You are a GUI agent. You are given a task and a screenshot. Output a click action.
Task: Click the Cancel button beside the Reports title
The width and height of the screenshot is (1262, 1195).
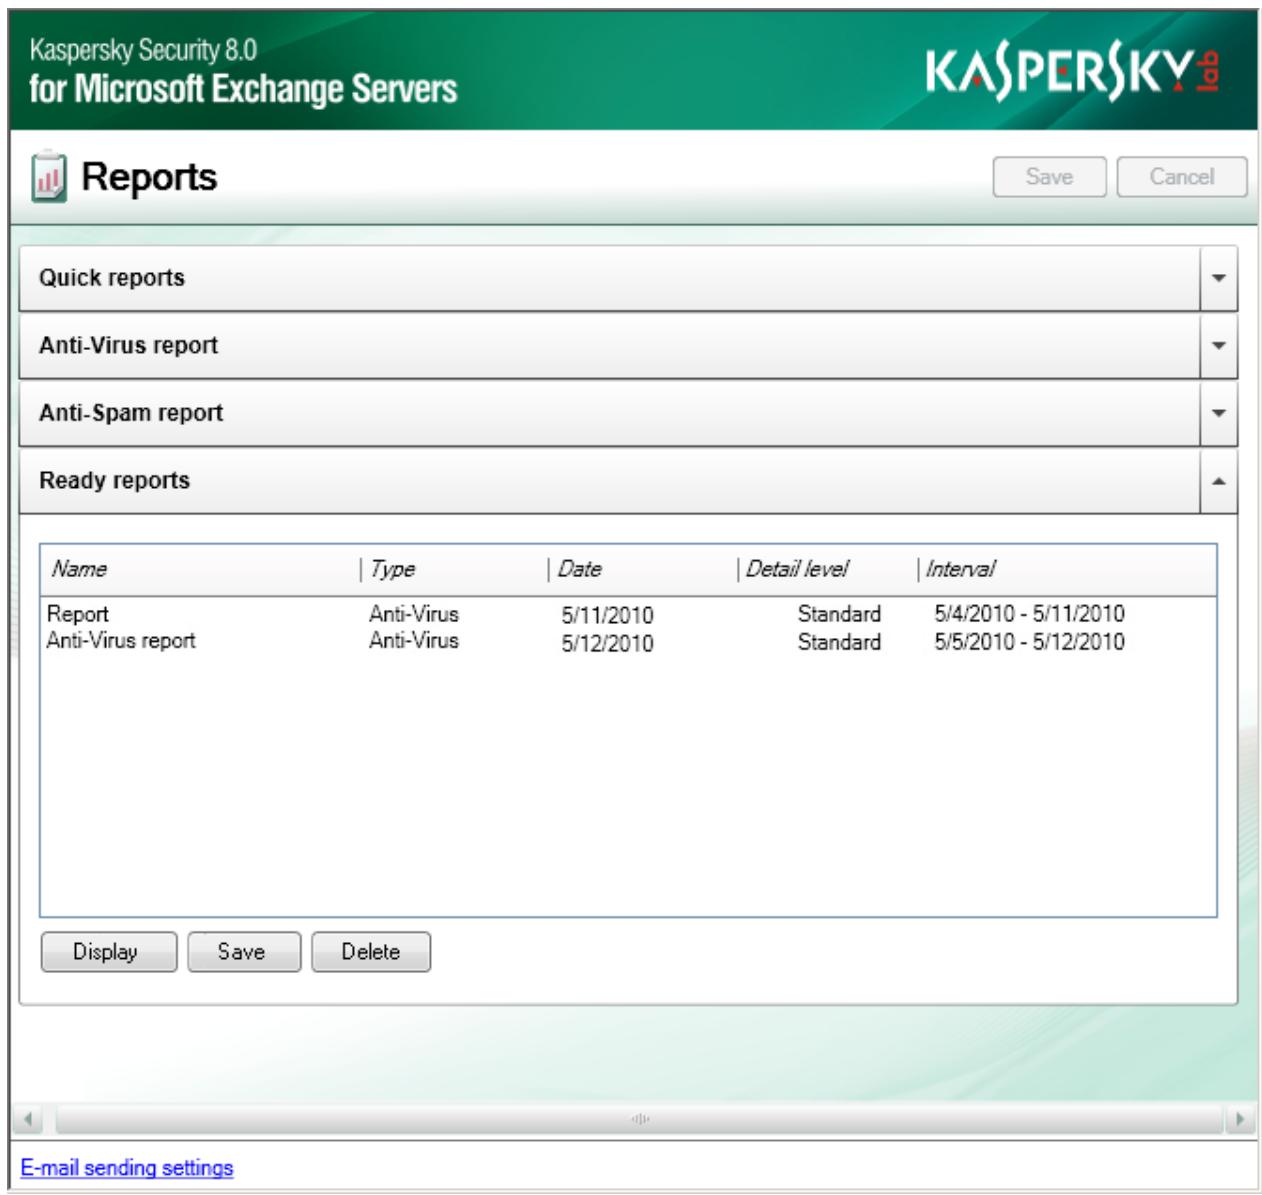pos(1182,177)
